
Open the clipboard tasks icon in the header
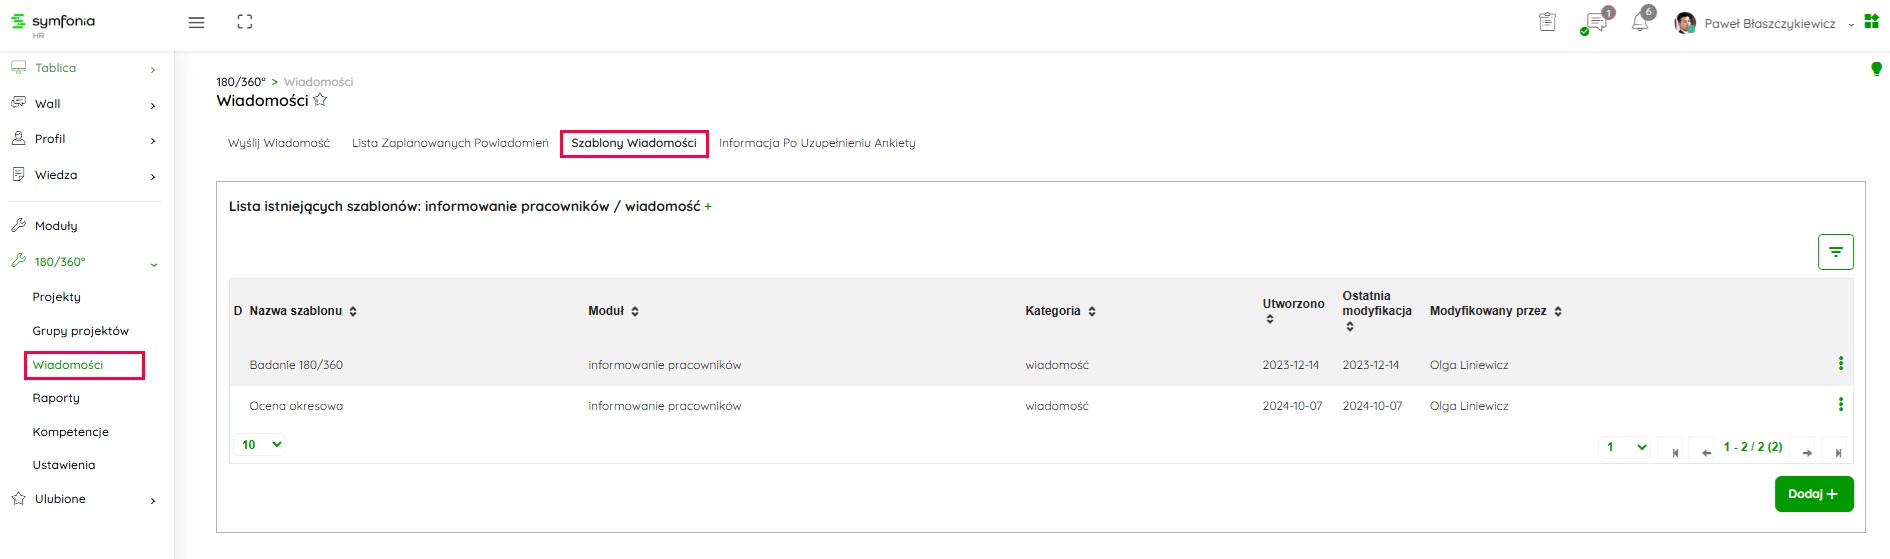(1547, 22)
